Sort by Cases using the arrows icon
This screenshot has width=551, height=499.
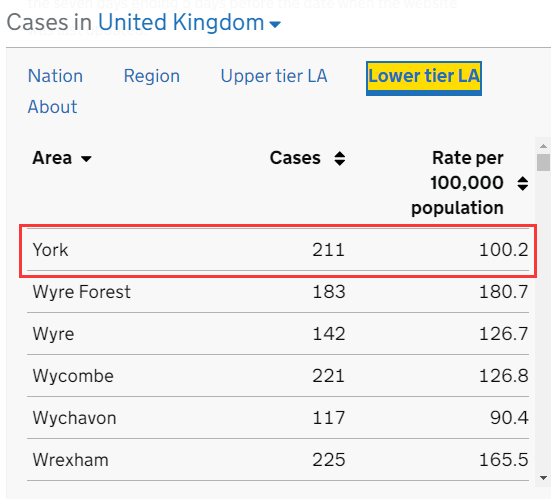339,158
